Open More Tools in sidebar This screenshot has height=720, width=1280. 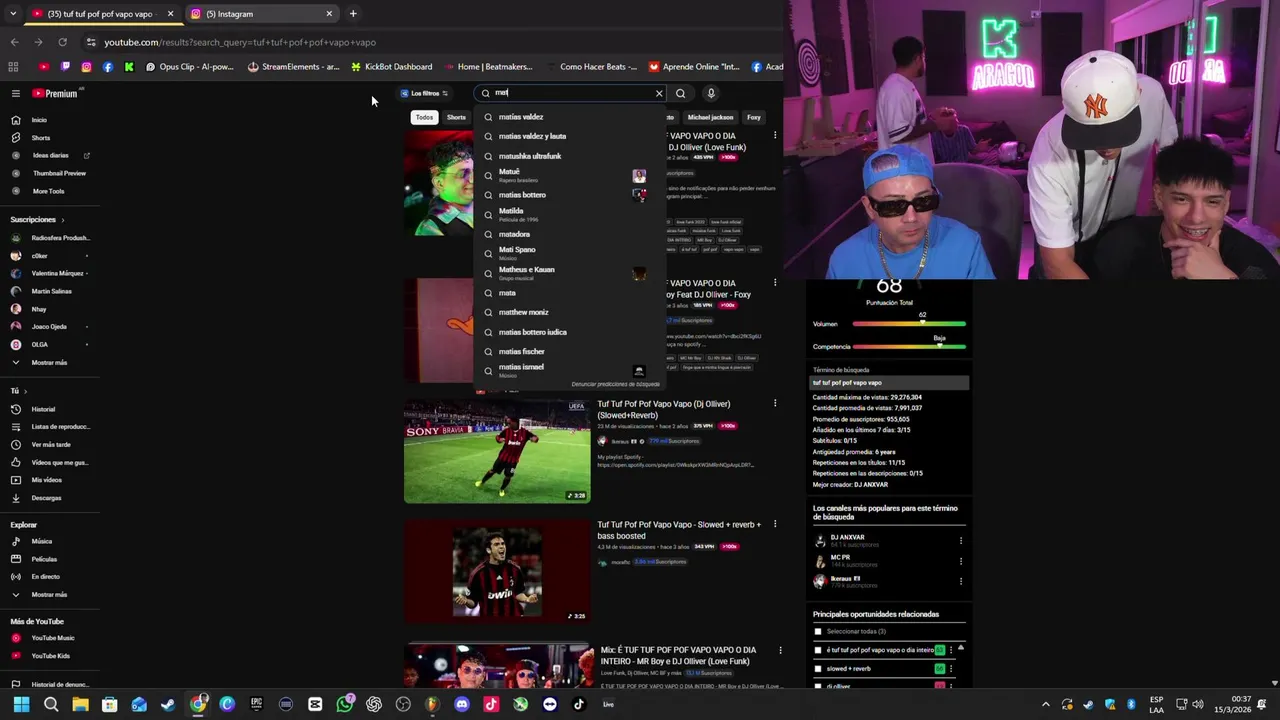click(x=48, y=191)
